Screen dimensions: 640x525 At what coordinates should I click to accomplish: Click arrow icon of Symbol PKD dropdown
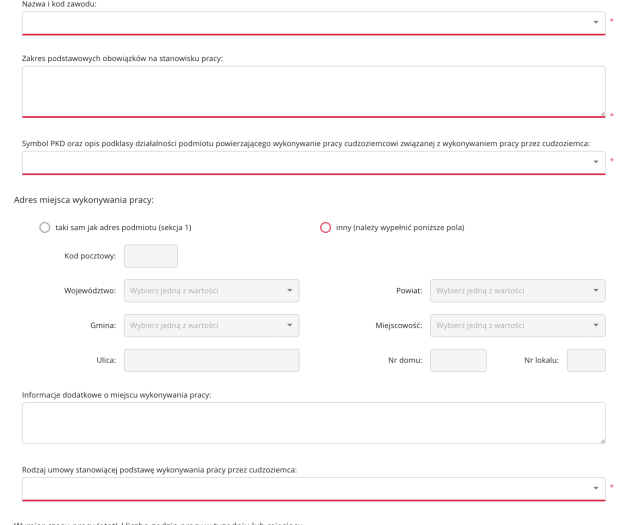[596, 161]
